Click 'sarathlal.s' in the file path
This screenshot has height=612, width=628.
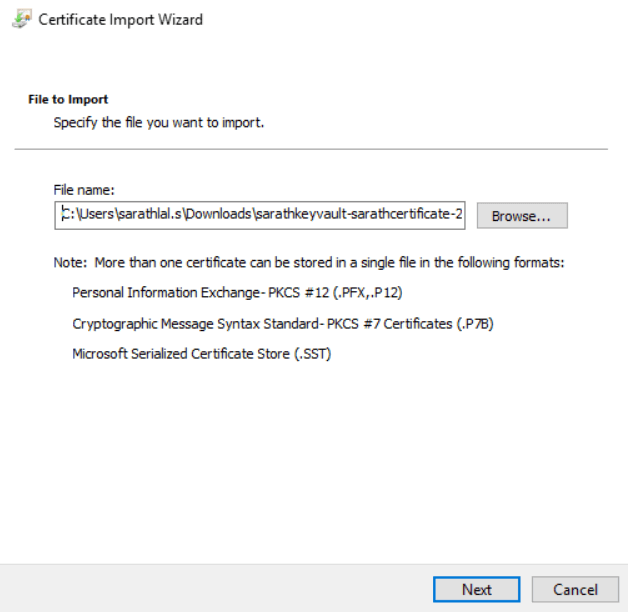(141, 213)
